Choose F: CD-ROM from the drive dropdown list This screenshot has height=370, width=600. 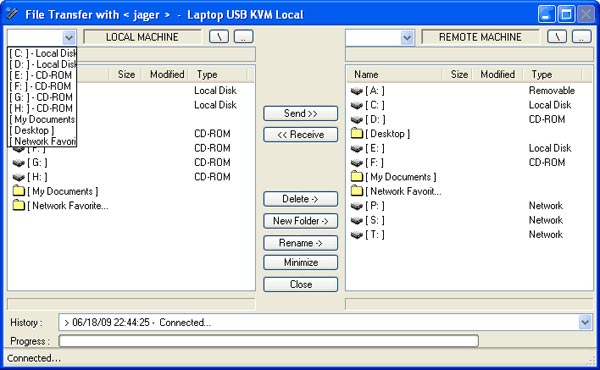tap(42, 86)
